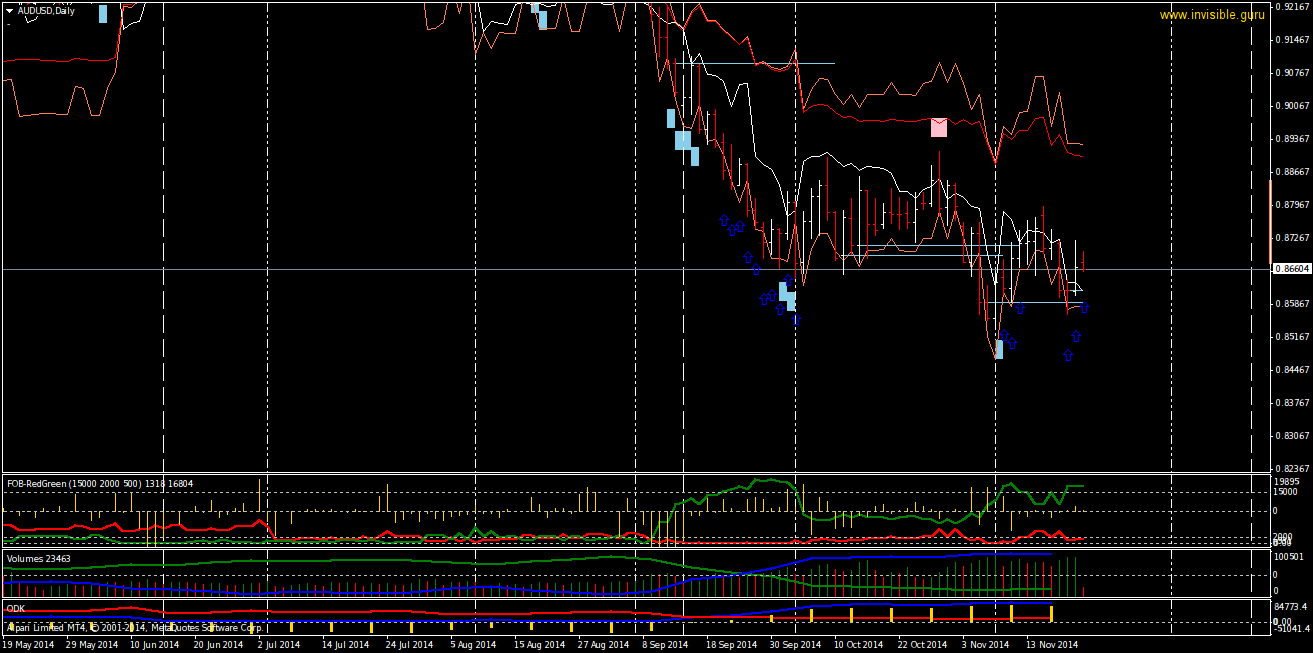Click the 0.83767 price scale value
The image size is (1313, 653).
pos(1292,402)
